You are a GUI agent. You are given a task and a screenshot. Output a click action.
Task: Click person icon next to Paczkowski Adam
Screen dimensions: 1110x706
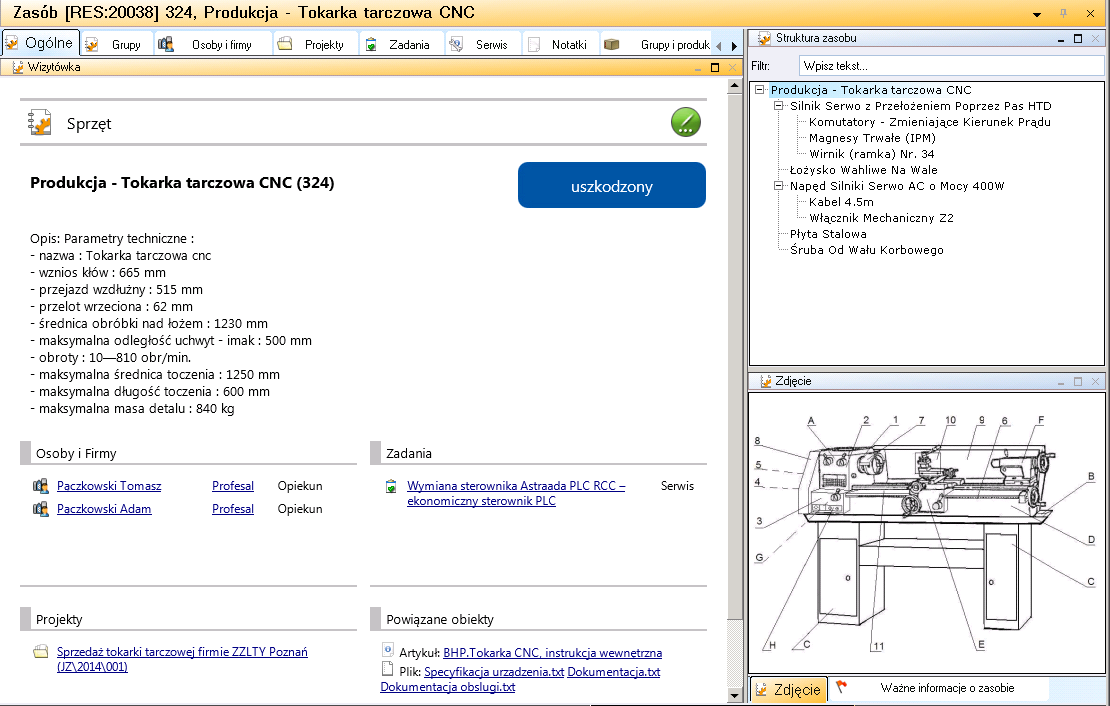(40, 508)
